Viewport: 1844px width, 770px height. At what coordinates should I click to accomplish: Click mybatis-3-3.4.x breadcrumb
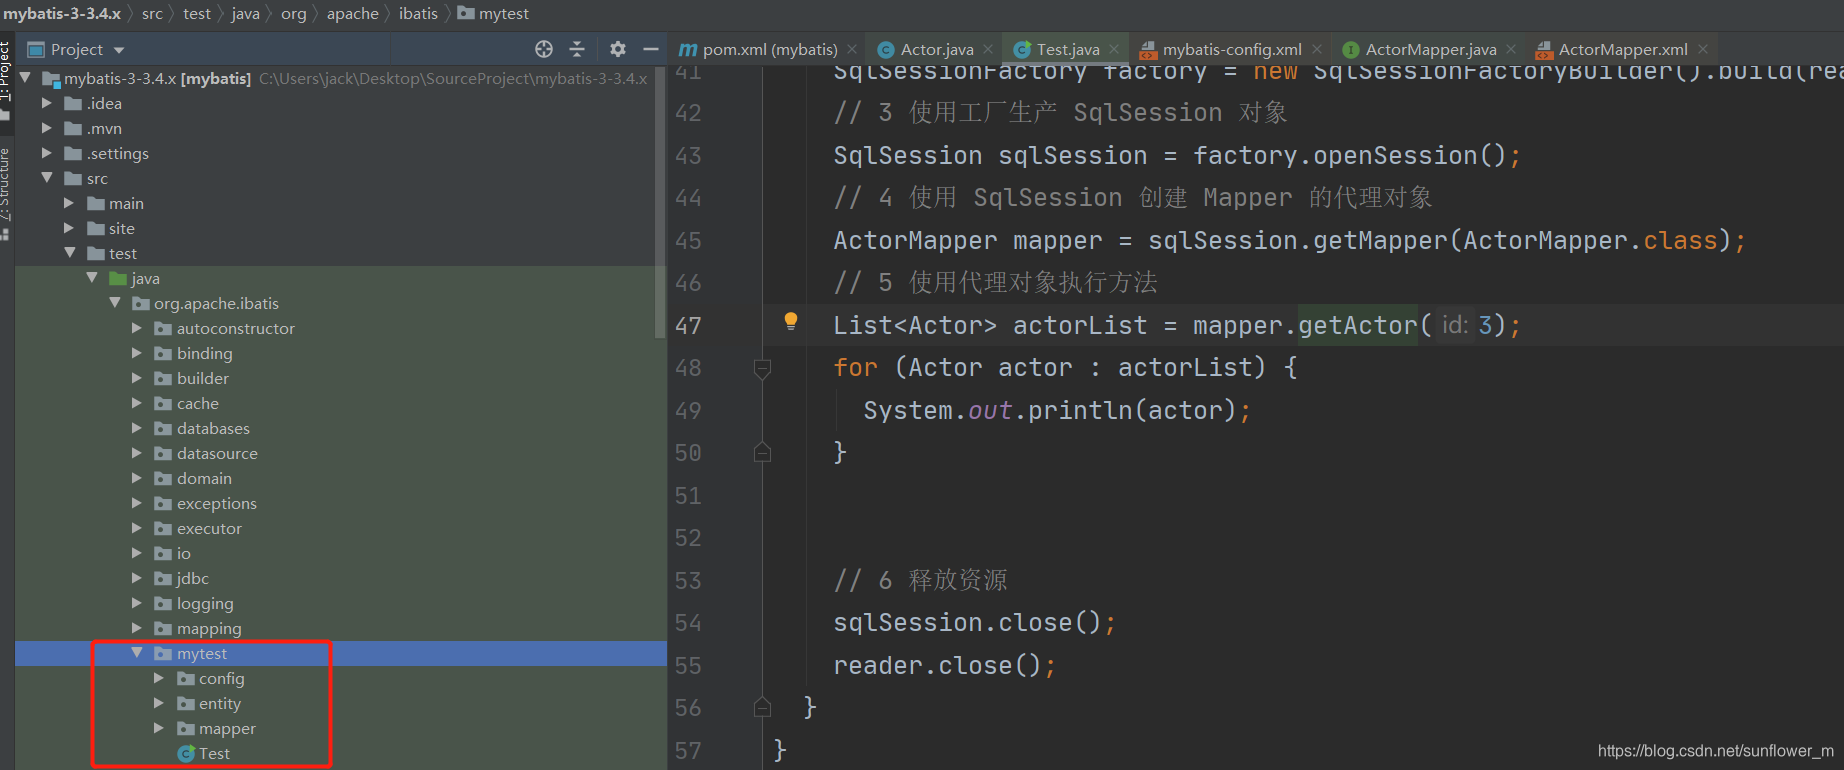[61, 13]
